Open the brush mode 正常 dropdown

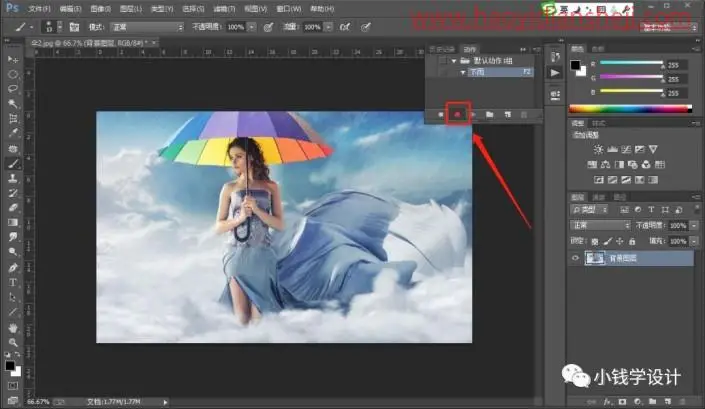[147, 27]
